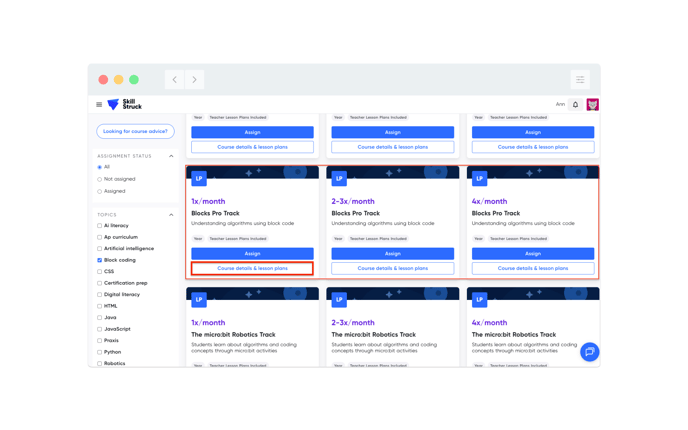Go forward with the right arrow button
This screenshot has height=430, width=688.
click(194, 80)
